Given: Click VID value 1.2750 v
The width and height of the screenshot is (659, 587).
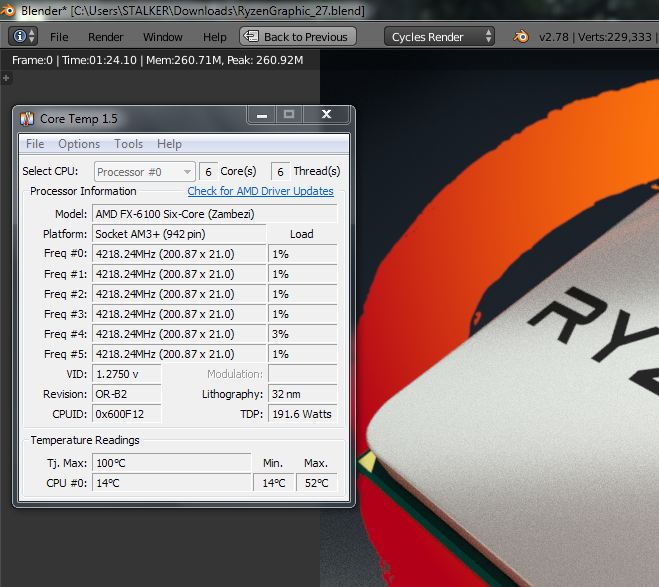Looking at the screenshot, I should [x=127, y=374].
